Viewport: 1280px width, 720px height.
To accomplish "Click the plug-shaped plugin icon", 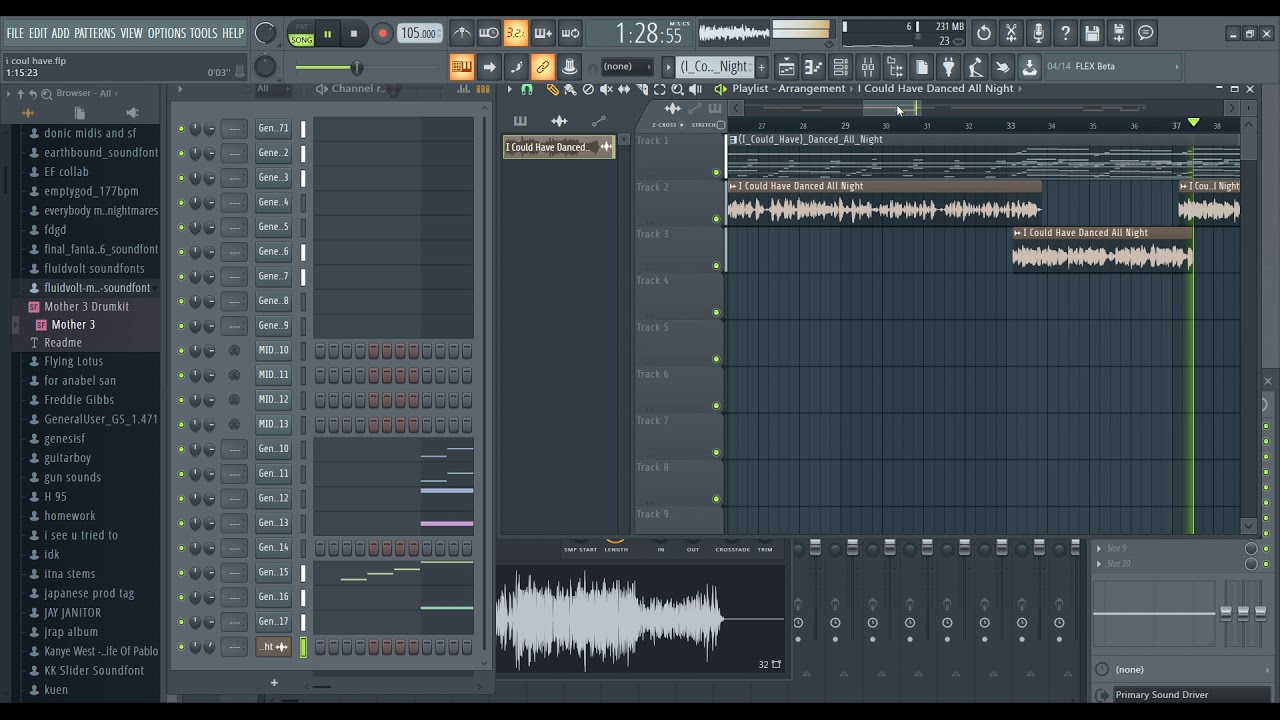I will click(x=948, y=67).
